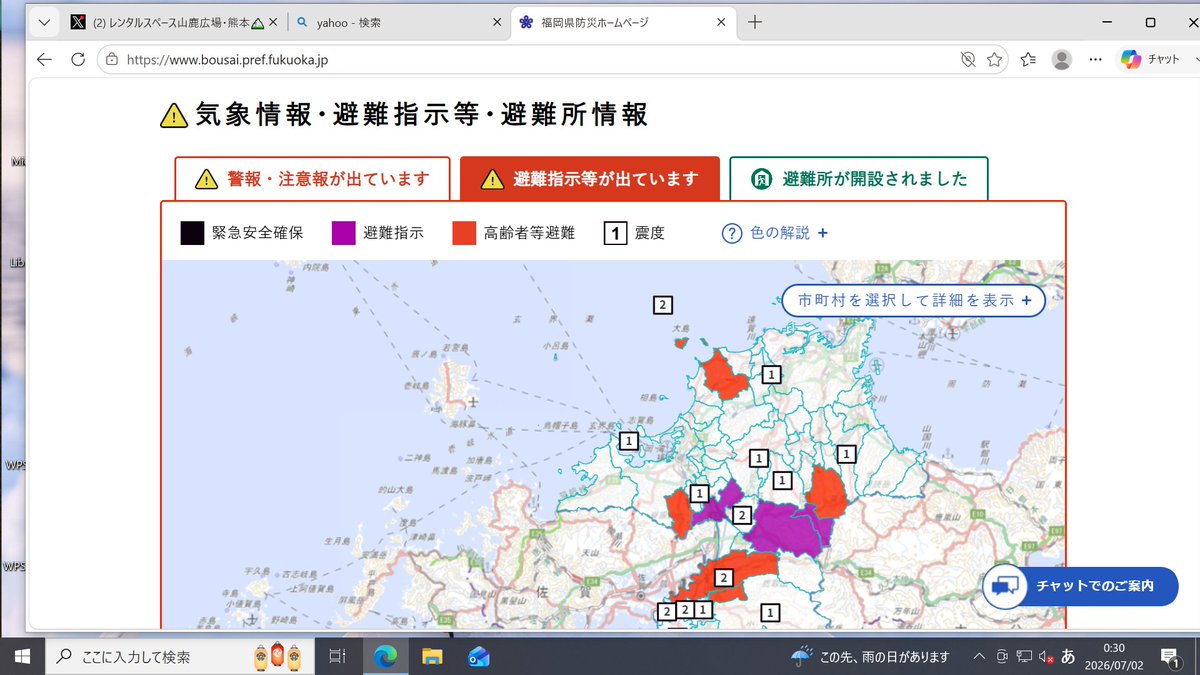Show hidden system tray icons
Screen dimensions: 1200x675
pos(979,656)
